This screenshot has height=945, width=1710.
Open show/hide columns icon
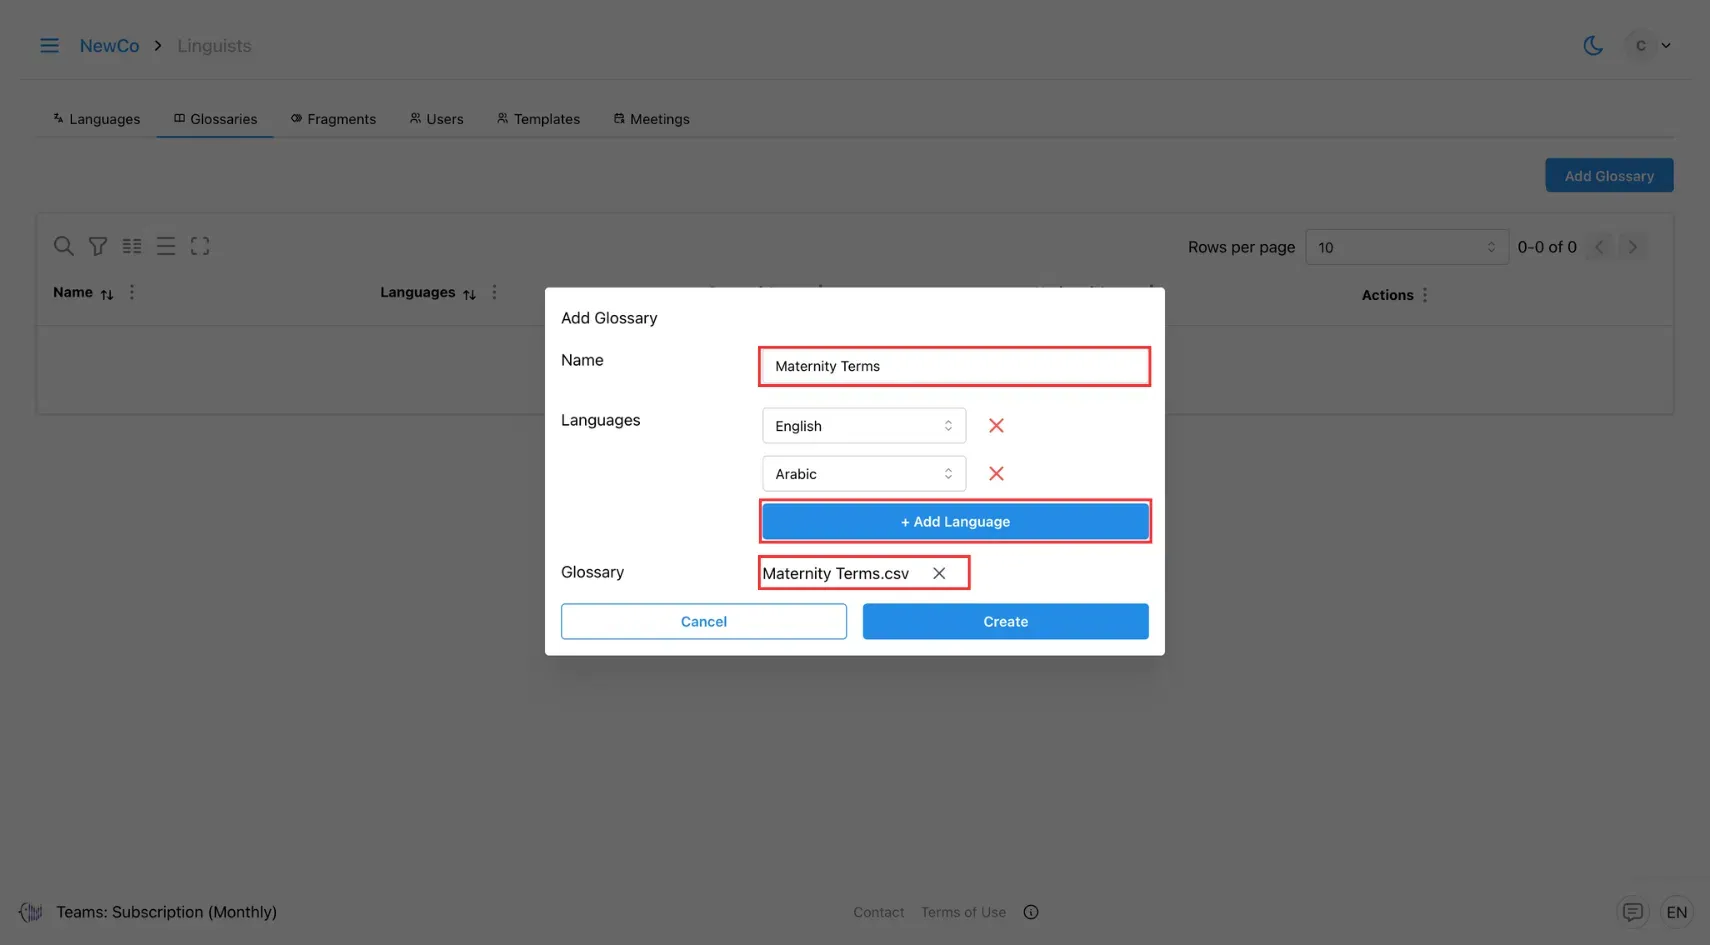tap(132, 246)
